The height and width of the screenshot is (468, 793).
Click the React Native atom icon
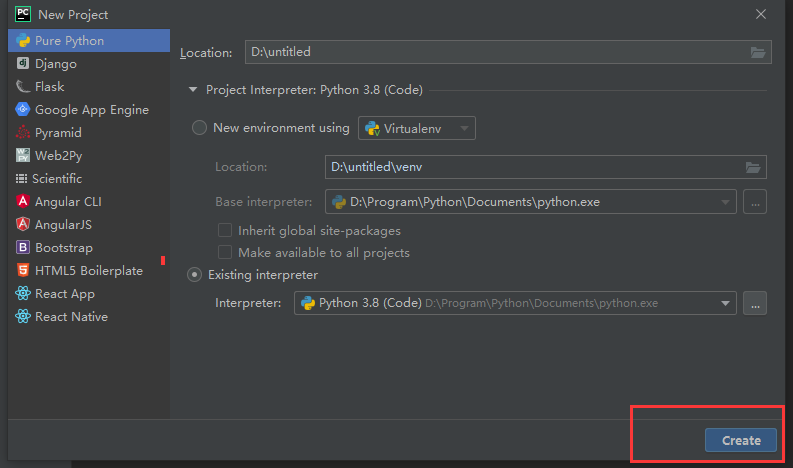[23, 316]
